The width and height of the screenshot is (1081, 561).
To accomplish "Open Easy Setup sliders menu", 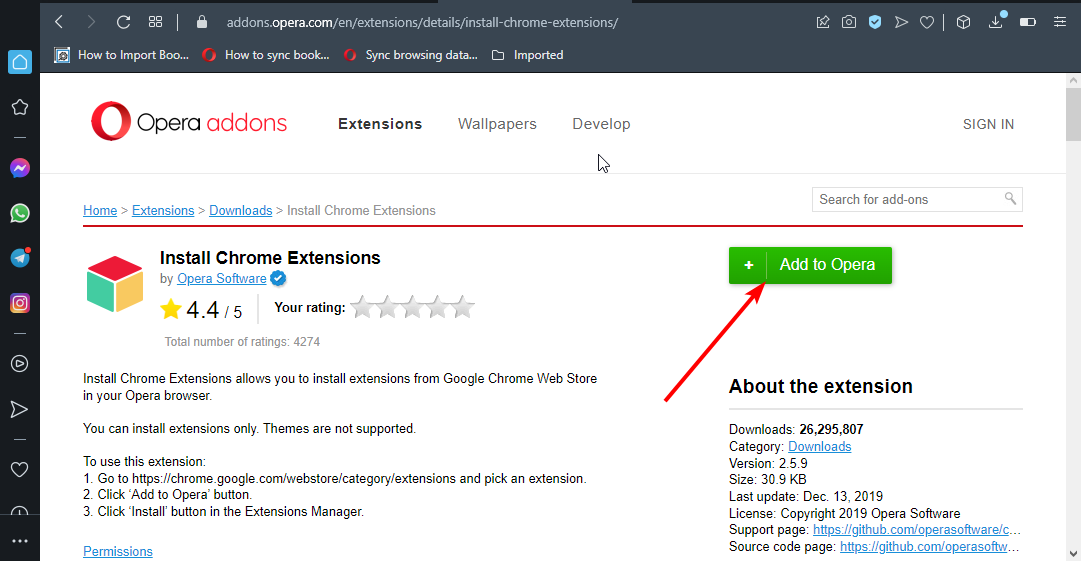I will click(1058, 22).
